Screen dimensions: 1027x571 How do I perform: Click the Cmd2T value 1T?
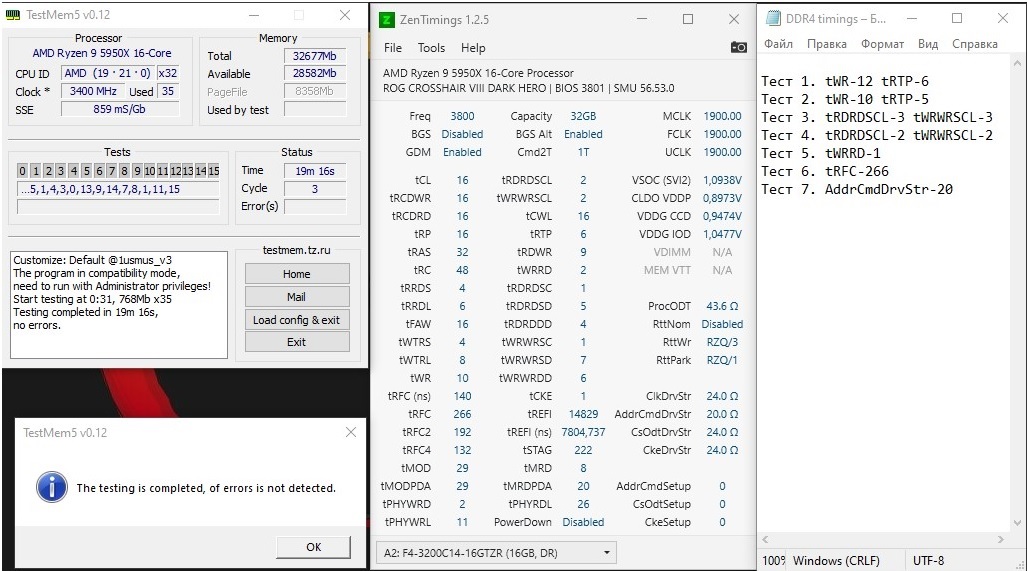(583, 152)
